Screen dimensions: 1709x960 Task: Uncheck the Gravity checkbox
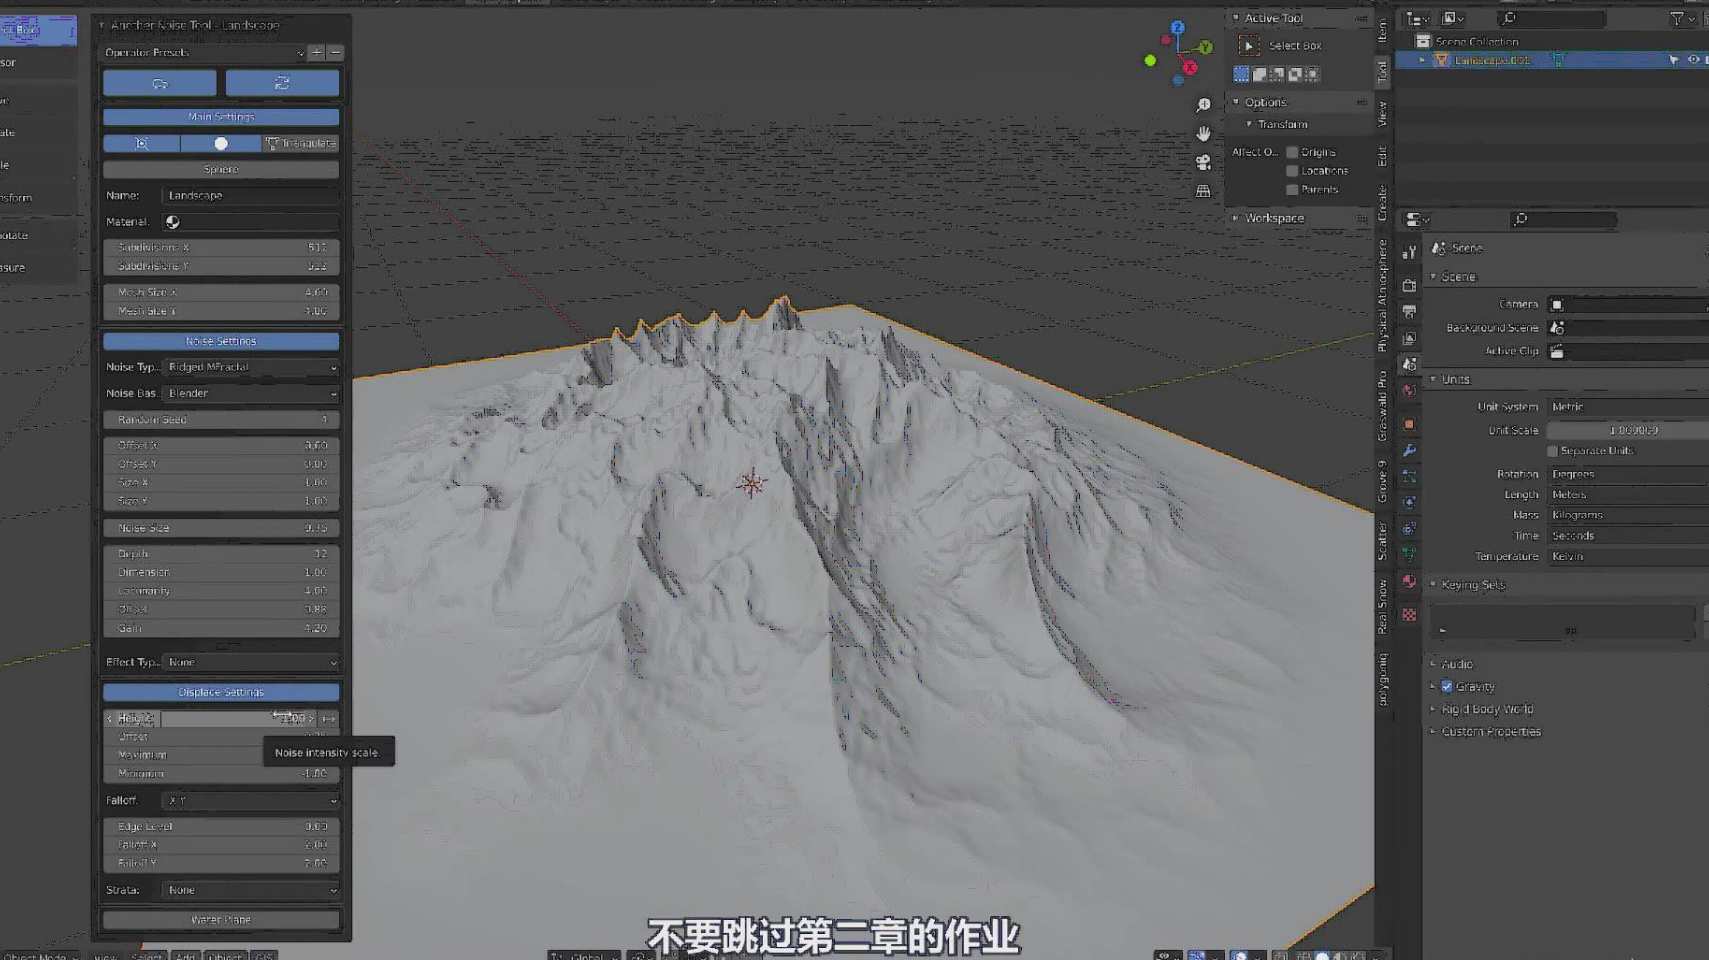[x=1447, y=687]
